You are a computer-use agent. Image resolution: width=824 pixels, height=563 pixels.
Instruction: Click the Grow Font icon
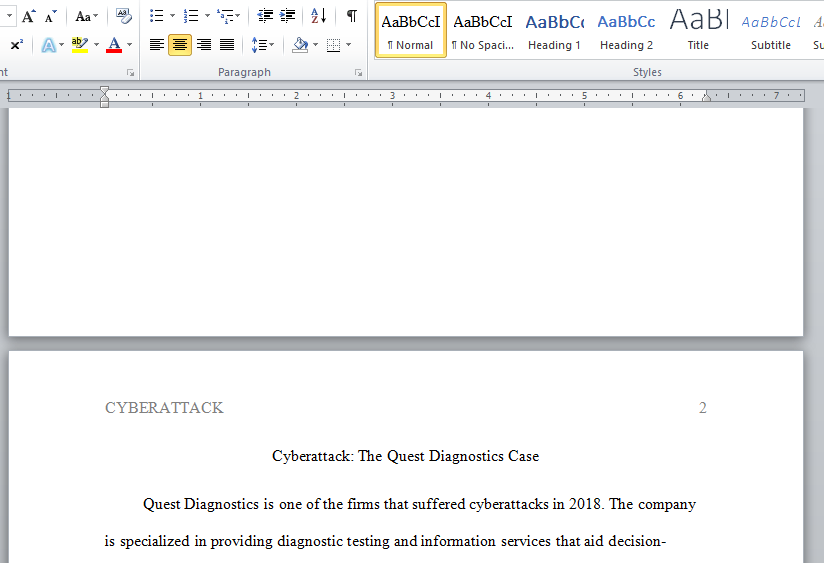(x=28, y=16)
